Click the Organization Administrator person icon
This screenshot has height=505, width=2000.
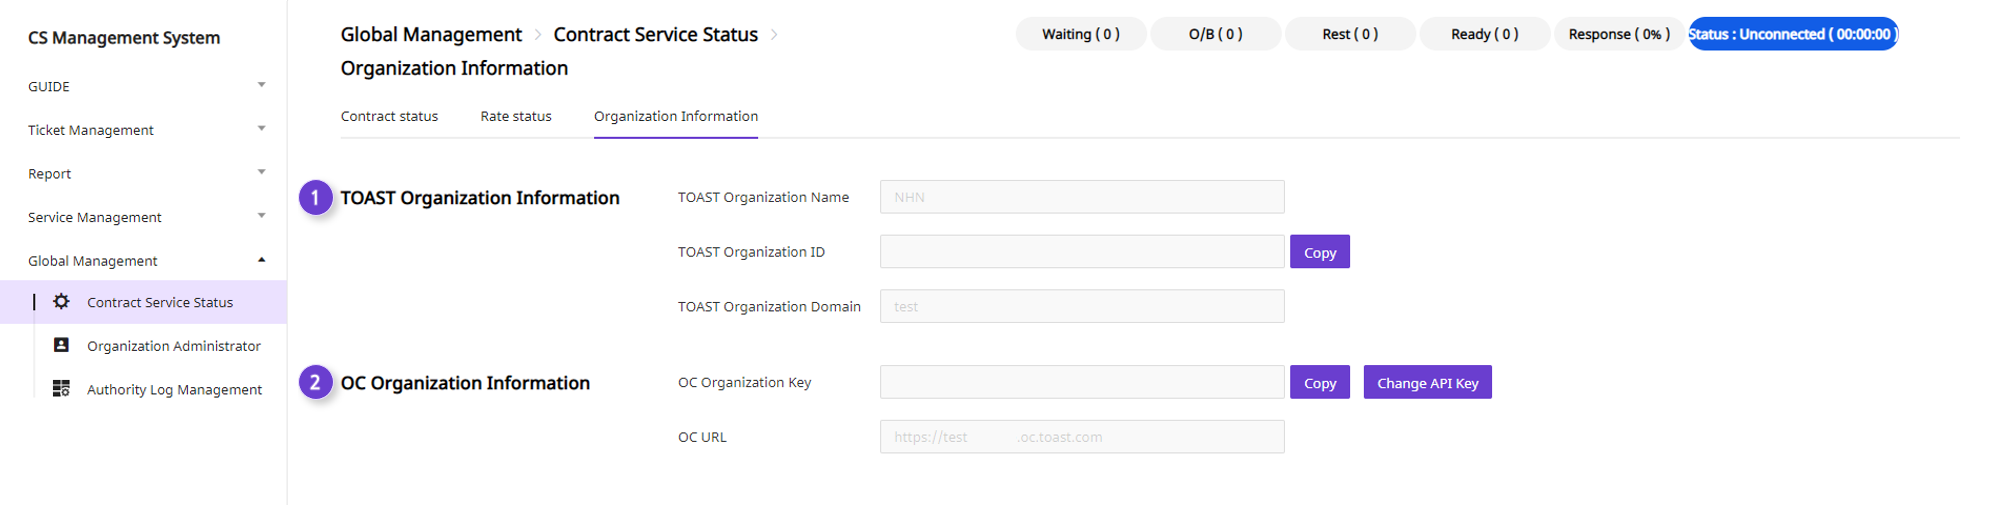[x=61, y=345]
